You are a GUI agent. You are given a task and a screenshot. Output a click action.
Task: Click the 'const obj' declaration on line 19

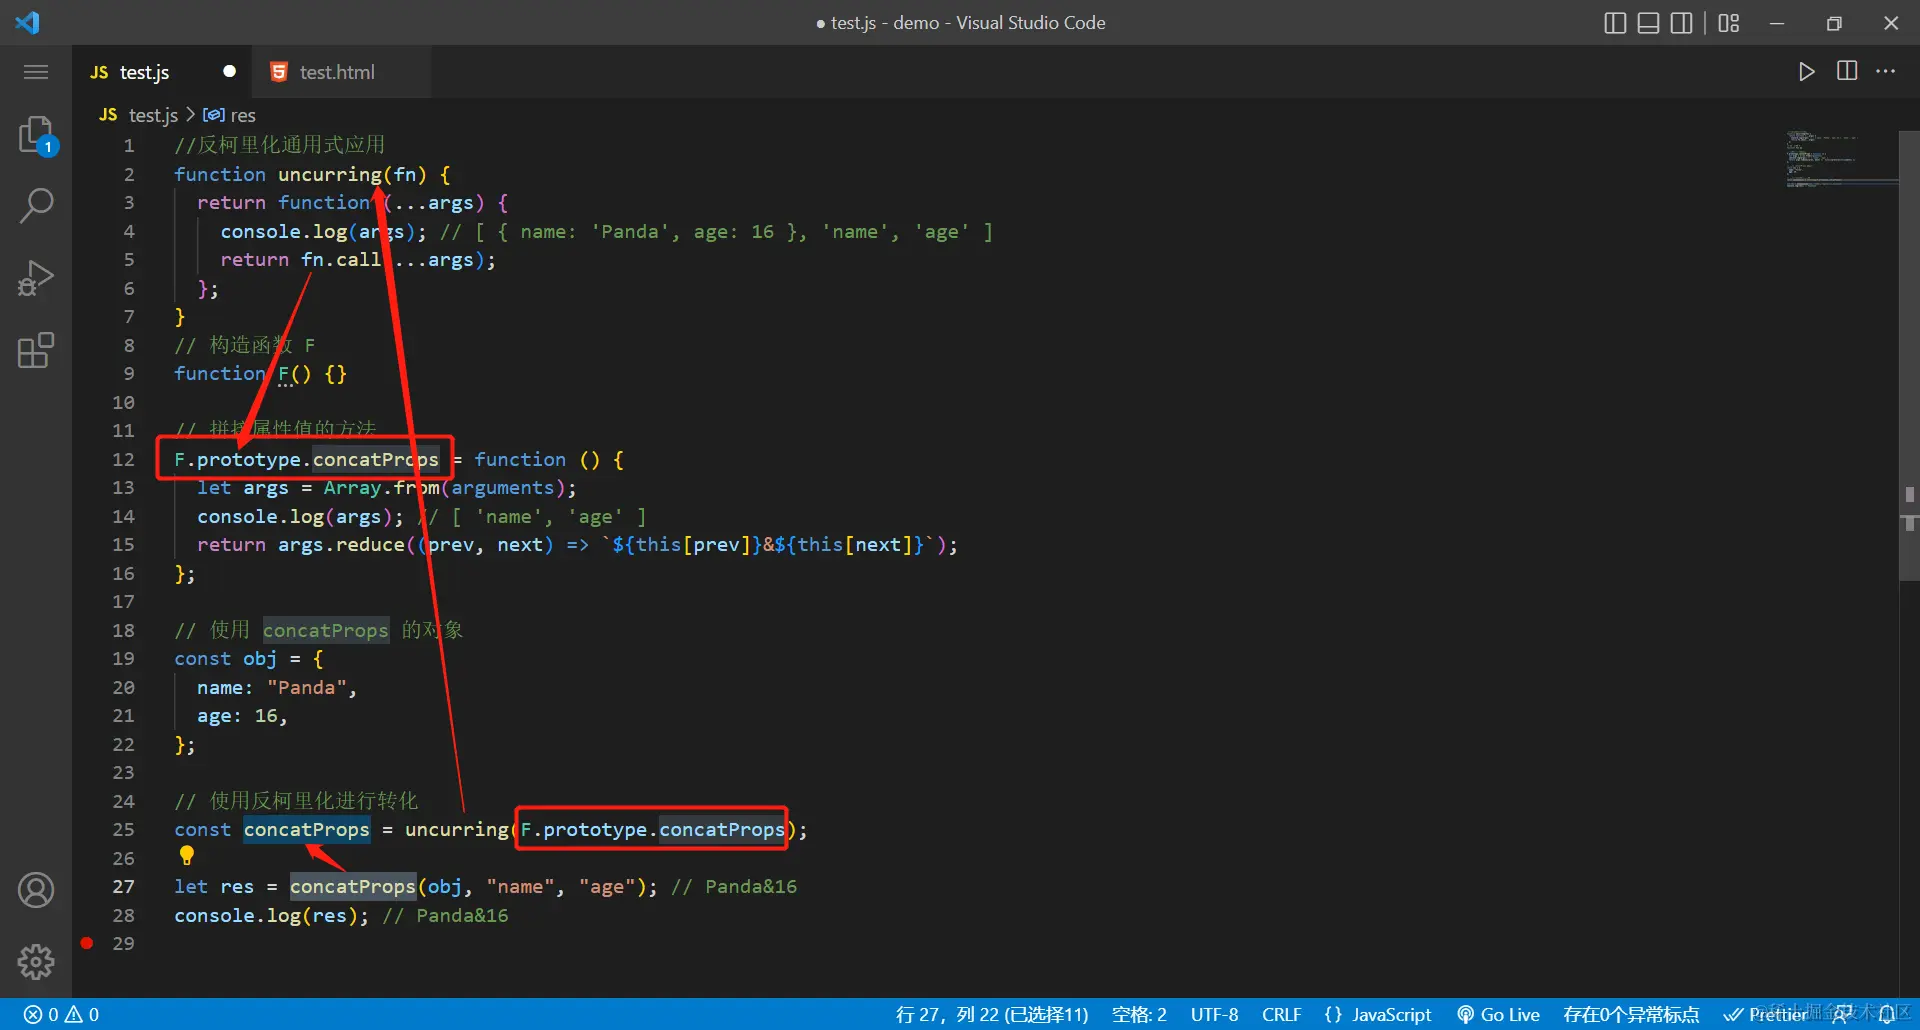click(x=225, y=659)
